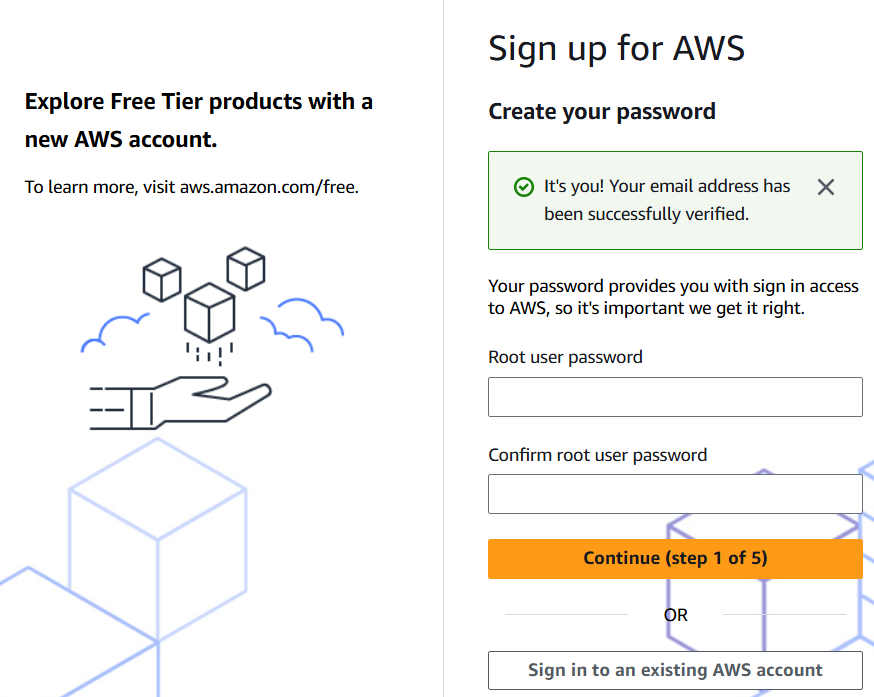Dismiss the email verified success alert
Screen dimensions: 874x697
[x=825, y=187]
